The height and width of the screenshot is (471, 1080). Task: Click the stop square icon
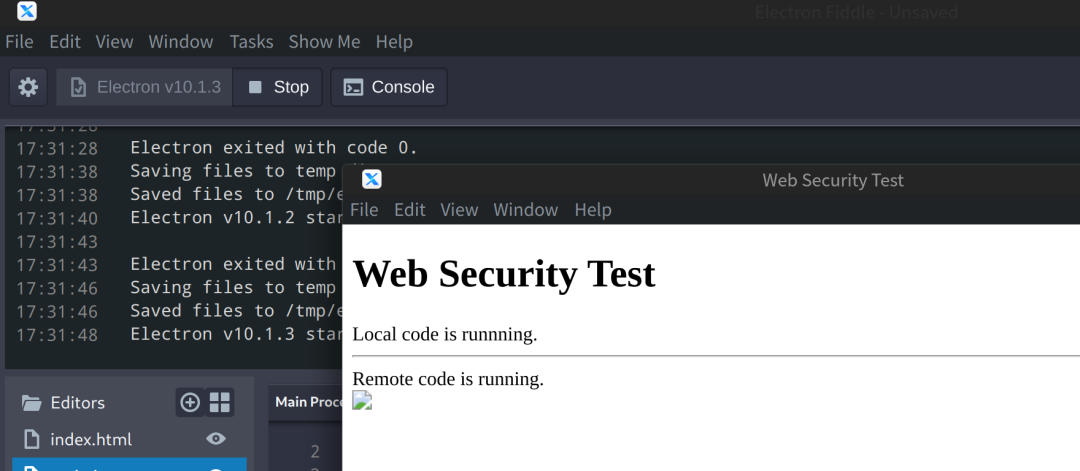[256, 87]
